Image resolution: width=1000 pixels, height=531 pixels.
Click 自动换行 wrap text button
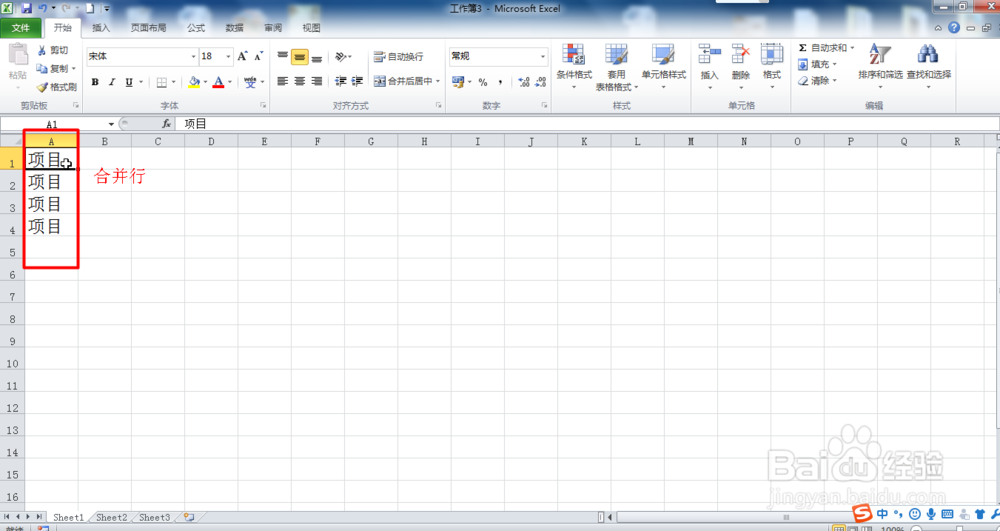(x=399, y=57)
